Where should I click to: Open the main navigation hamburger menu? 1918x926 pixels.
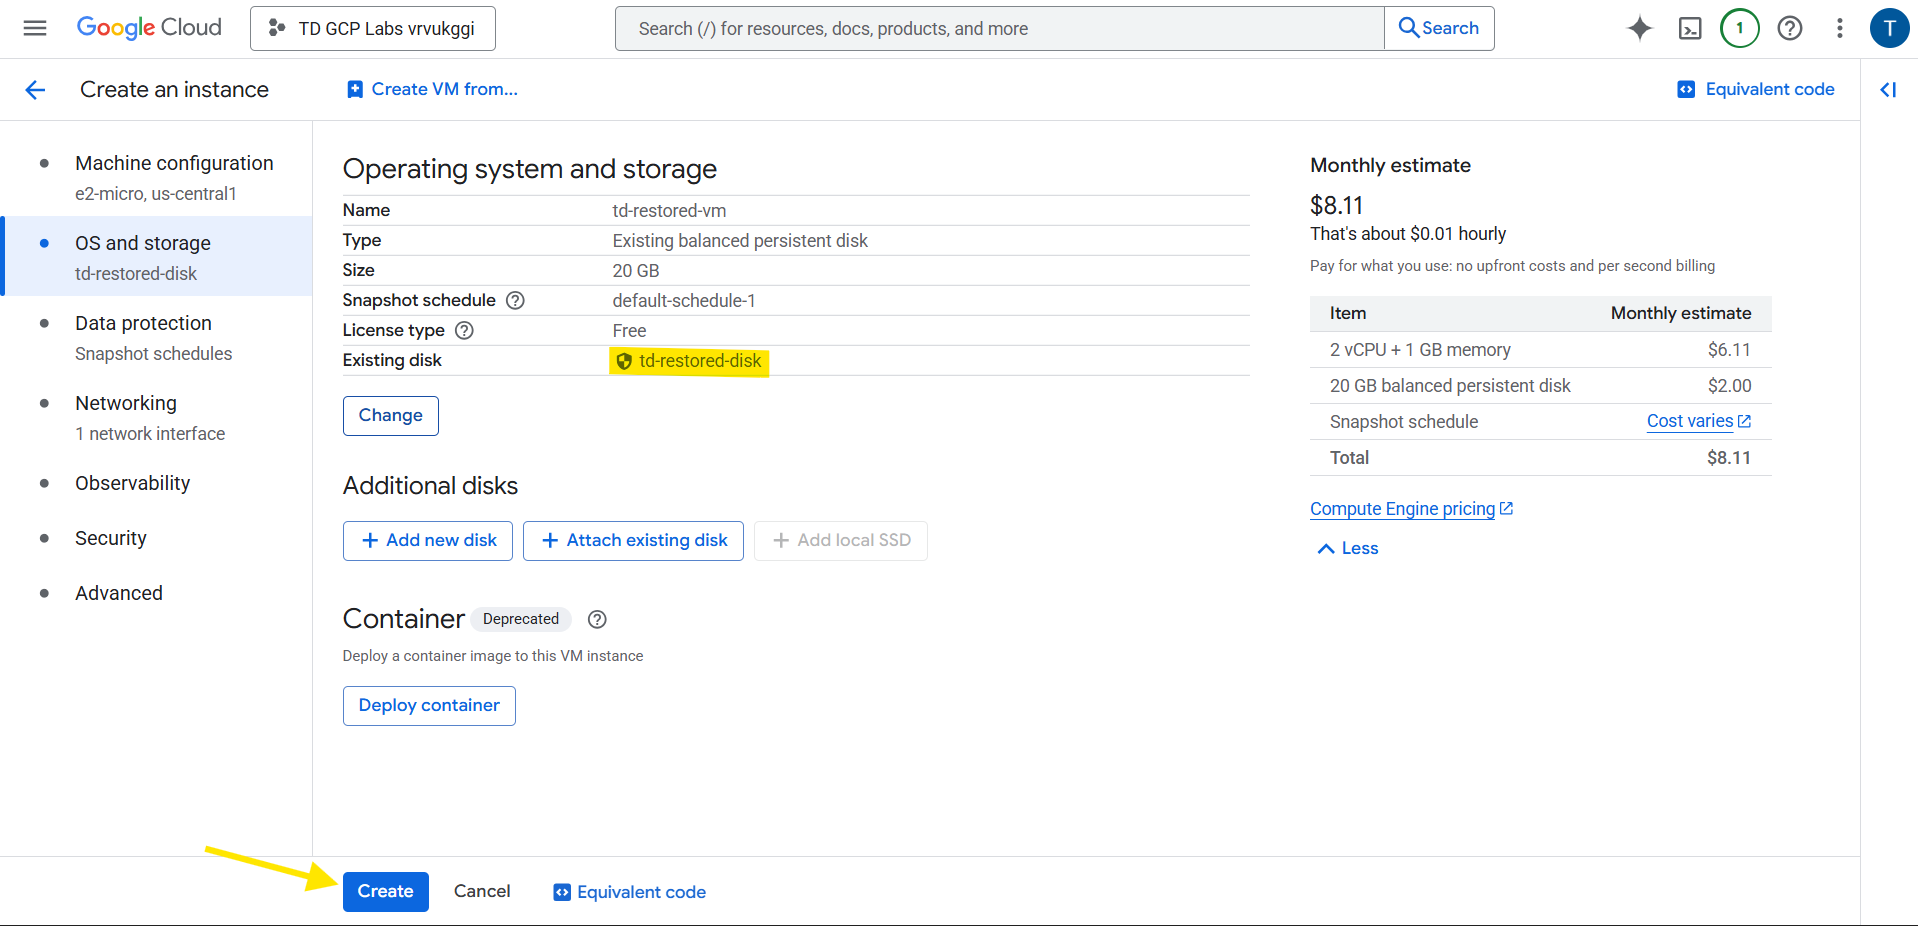[35, 28]
